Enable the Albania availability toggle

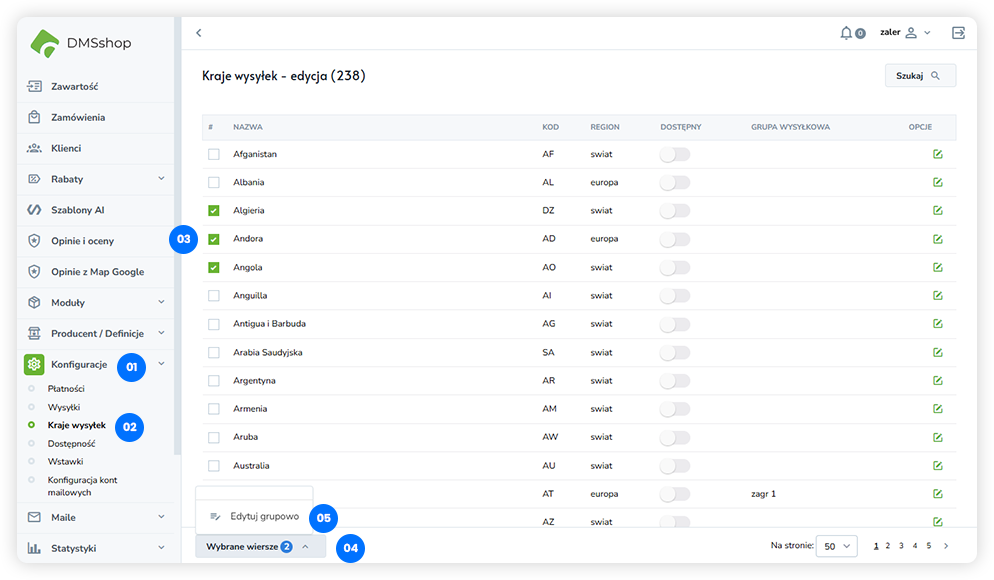click(x=675, y=183)
